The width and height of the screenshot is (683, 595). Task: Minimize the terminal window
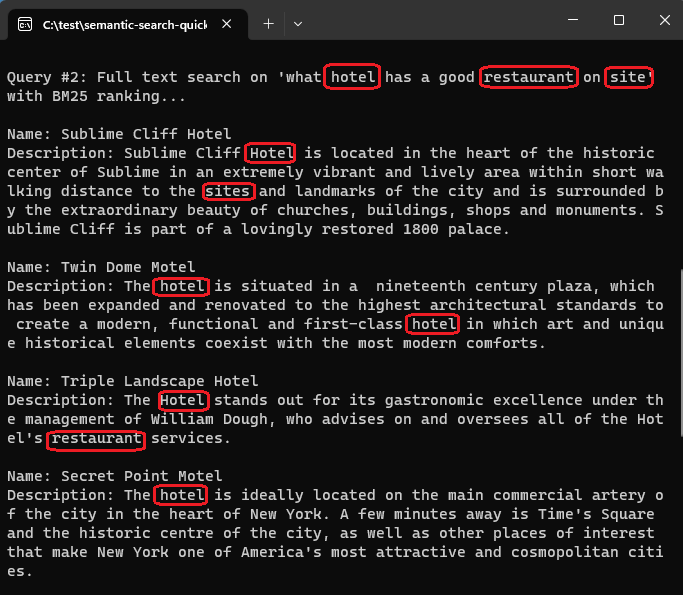pos(573,20)
